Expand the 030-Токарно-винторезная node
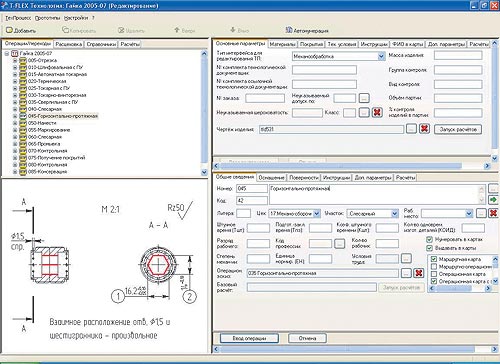The width and height of the screenshot is (500, 364). 15,95
